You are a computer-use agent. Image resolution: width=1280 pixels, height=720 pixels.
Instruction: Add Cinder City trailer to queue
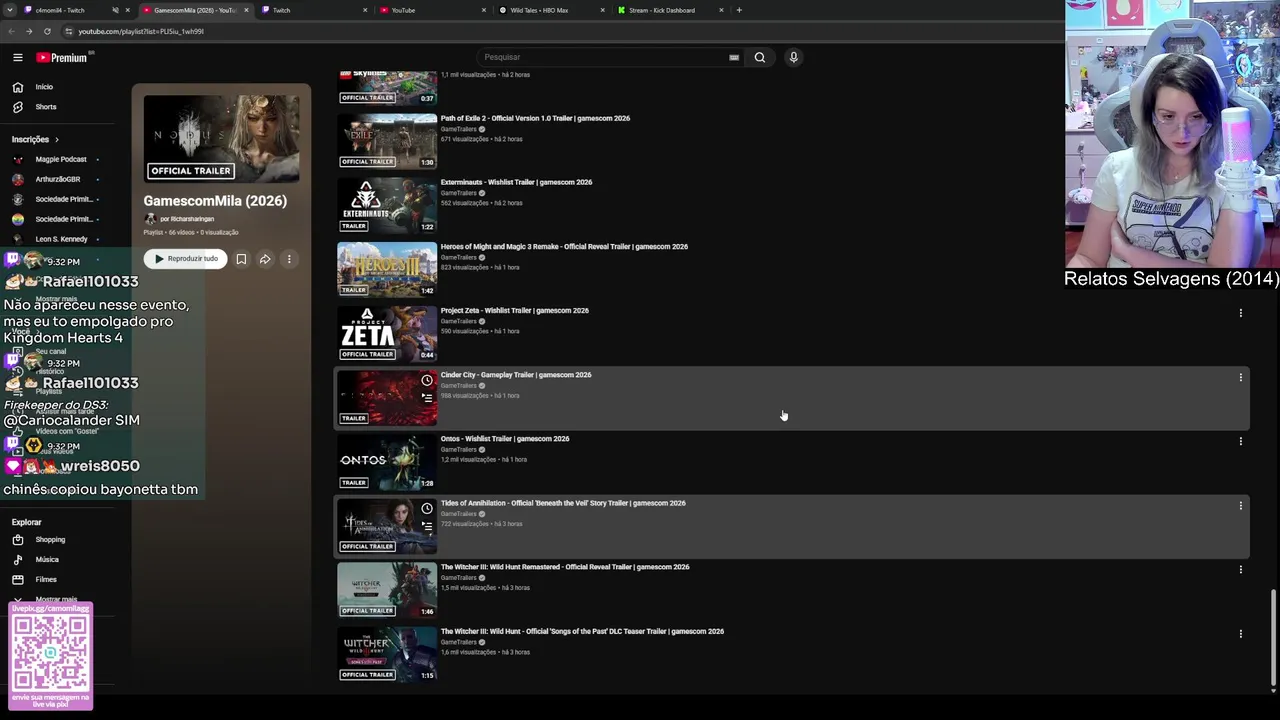click(x=427, y=398)
